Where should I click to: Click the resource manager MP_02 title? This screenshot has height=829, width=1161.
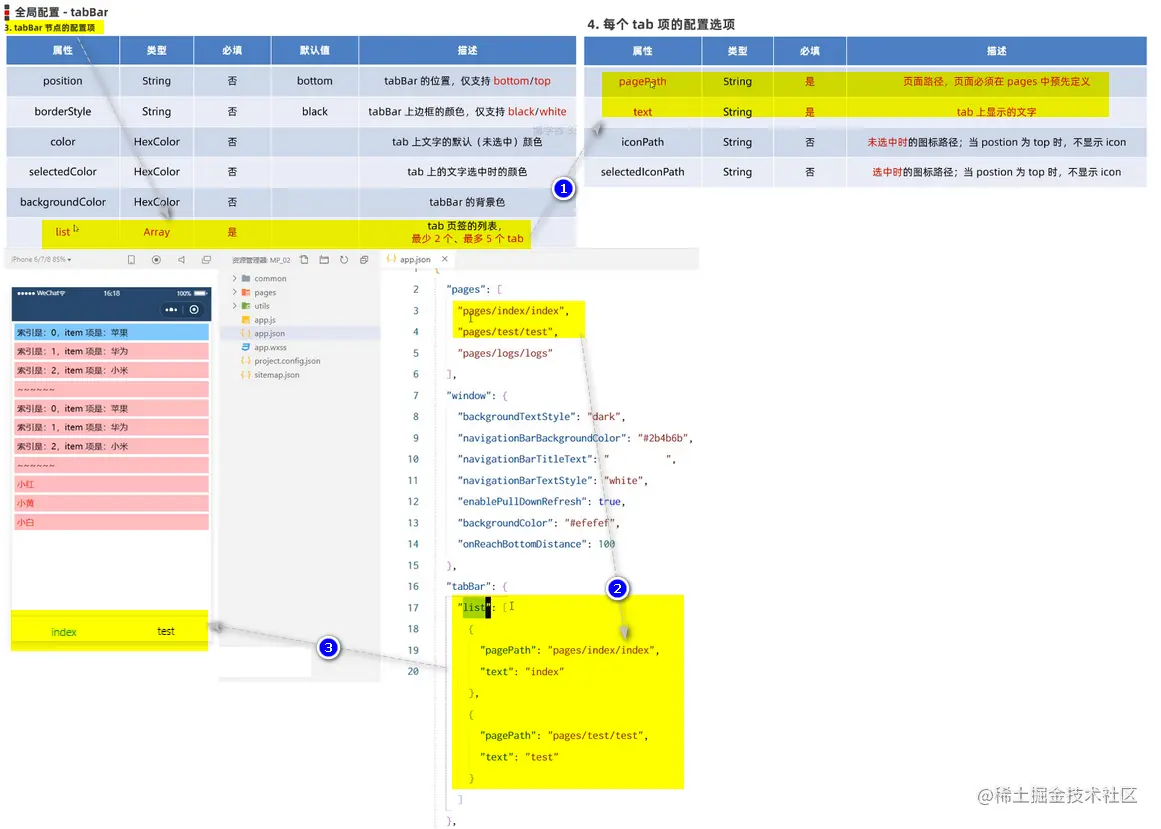coord(261,260)
